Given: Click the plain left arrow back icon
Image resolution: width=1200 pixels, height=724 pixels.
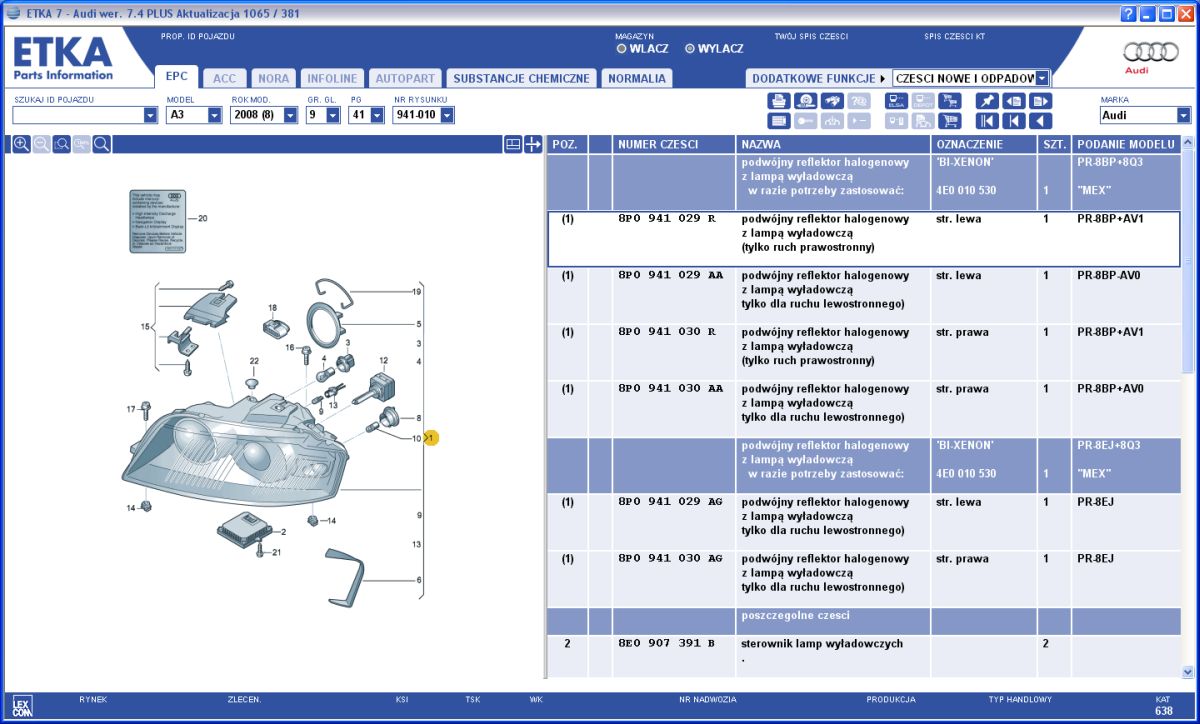Looking at the screenshot, I should 1041,121.
